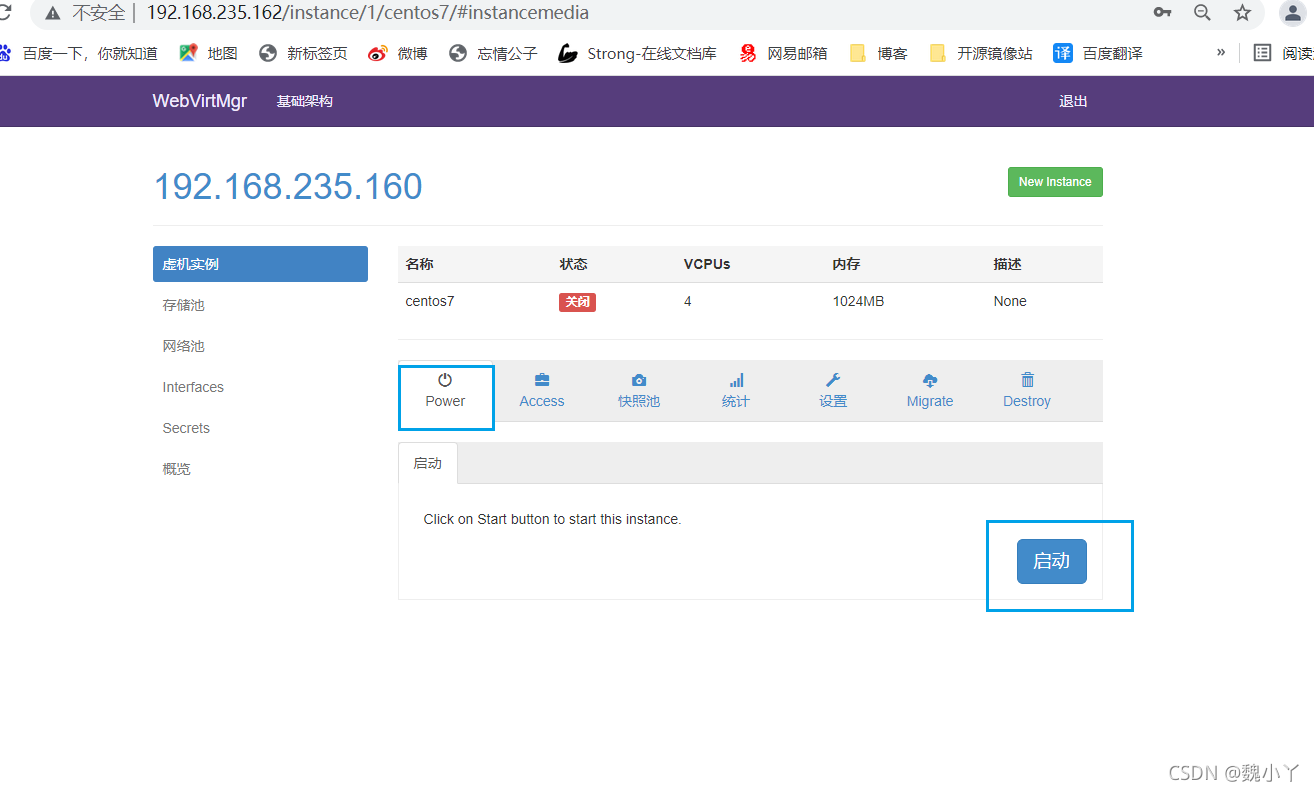Image resolution: width=1314 pixels, height=791 pixels.
Task: Click the centos7 instance name
Action: coord(430,301)
